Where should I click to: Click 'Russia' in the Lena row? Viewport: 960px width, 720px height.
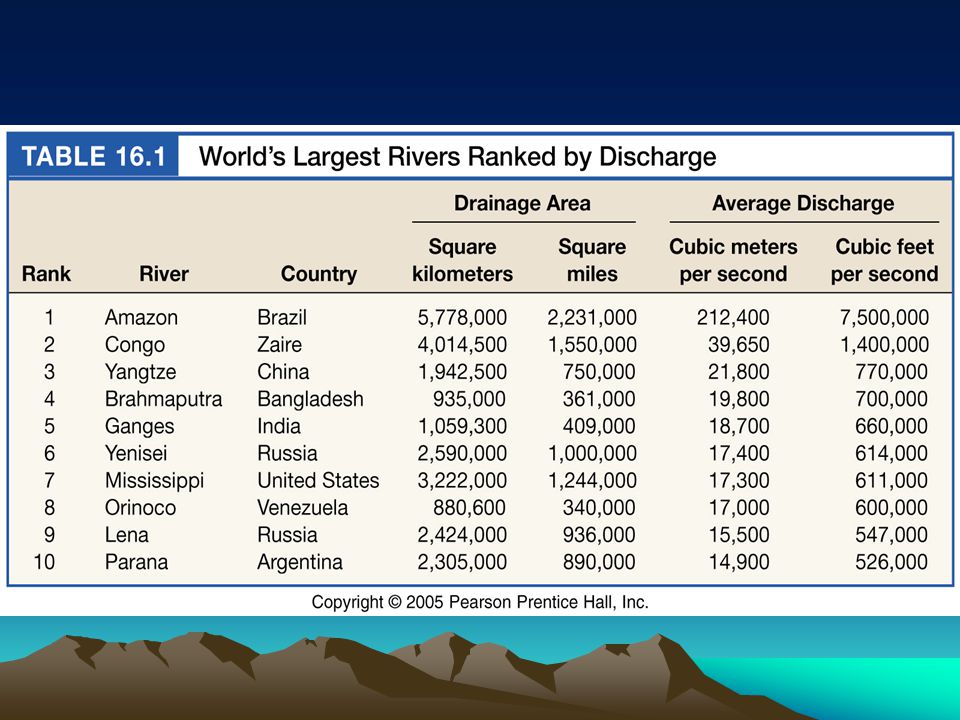pos(287,535)
